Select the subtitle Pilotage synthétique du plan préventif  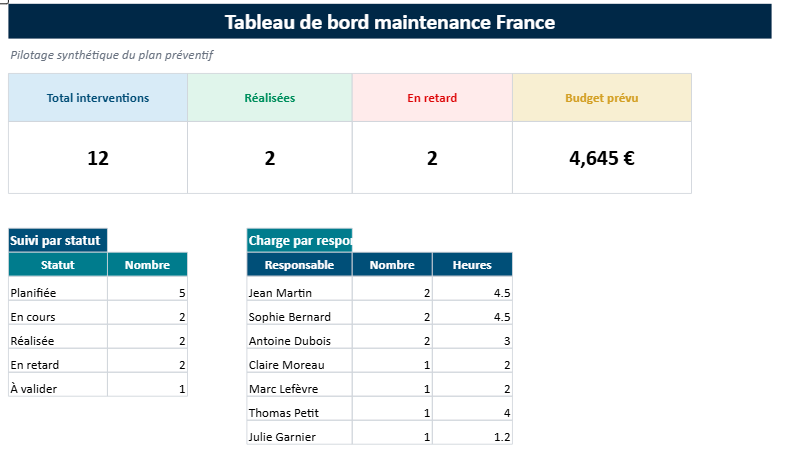(x=112, y=55)
